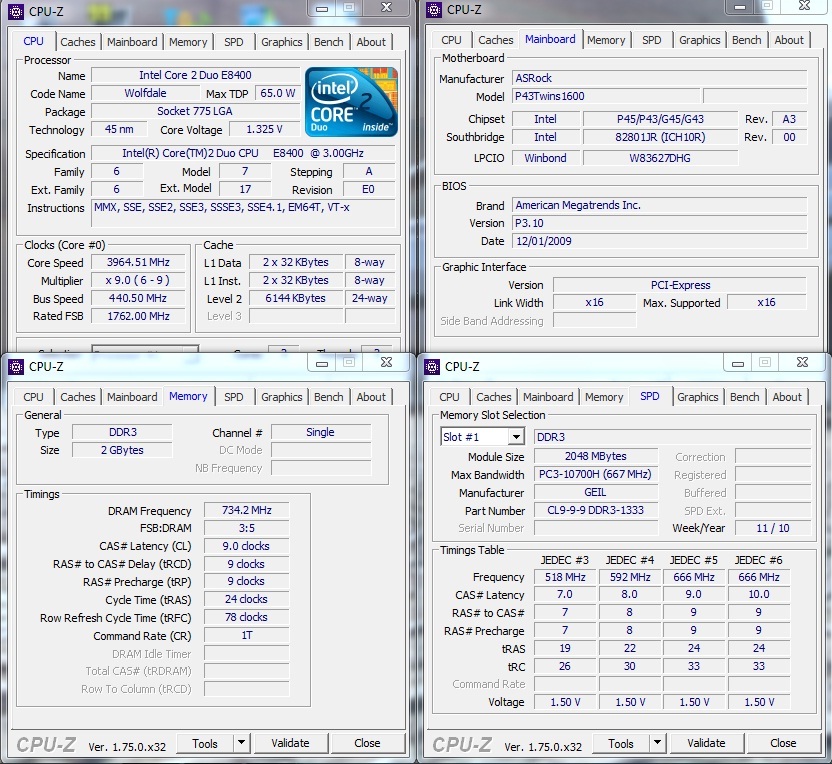Select the SPD tab in the Memory window

pyautogui.click(x=233, y=397)
